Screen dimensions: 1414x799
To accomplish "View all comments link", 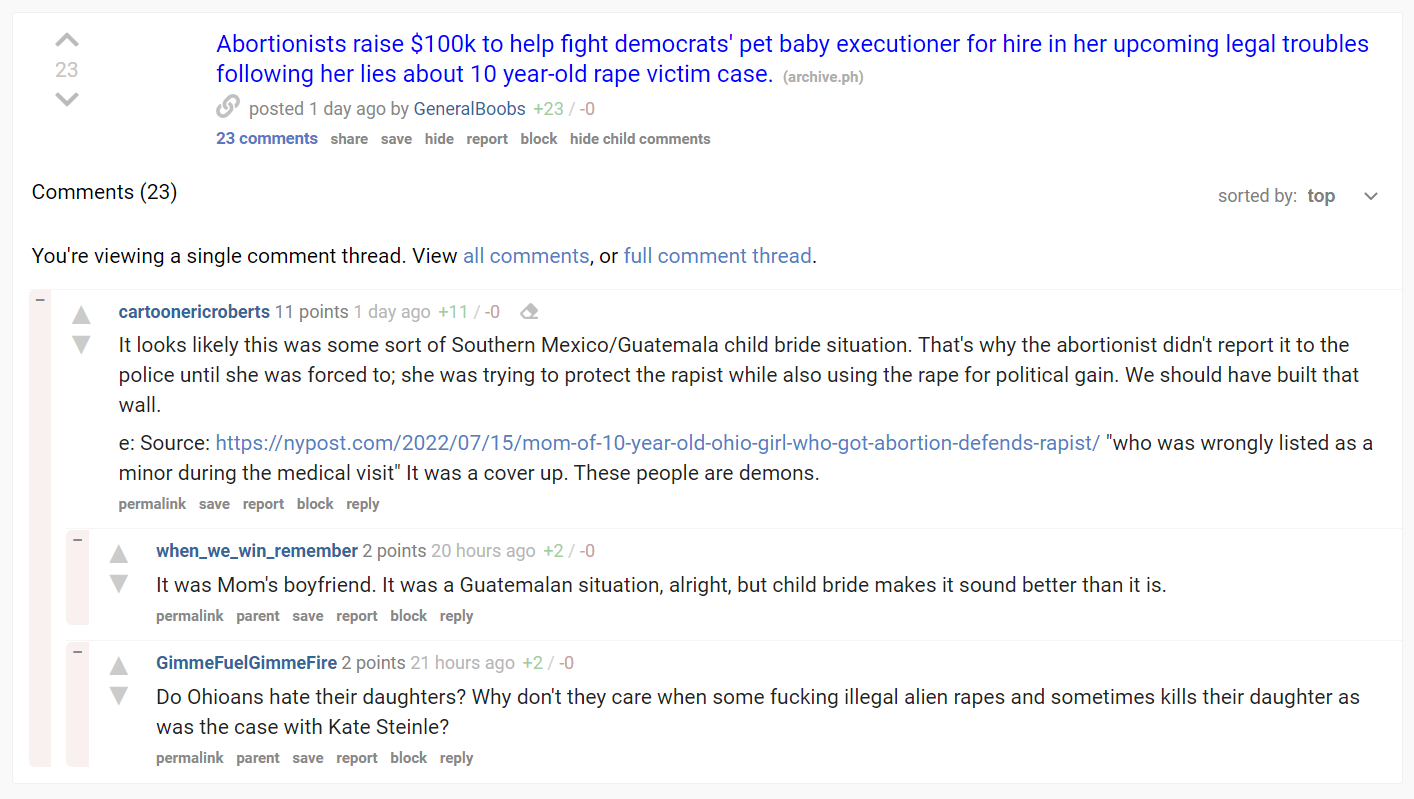I will tap(526, 256).
